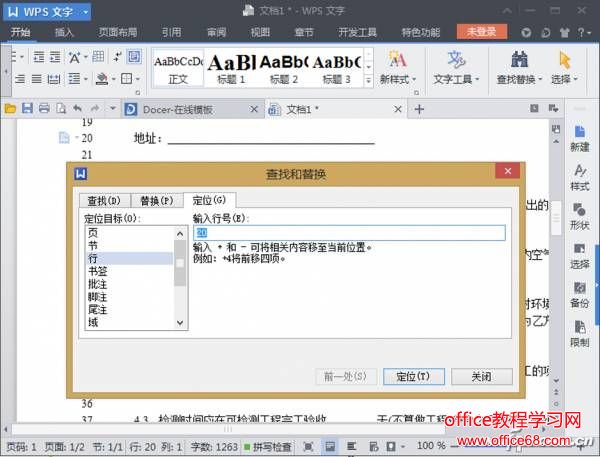Open the 选择 cursor tool menu
Viewport: 600px width, 457px height.
pos(564,68)
